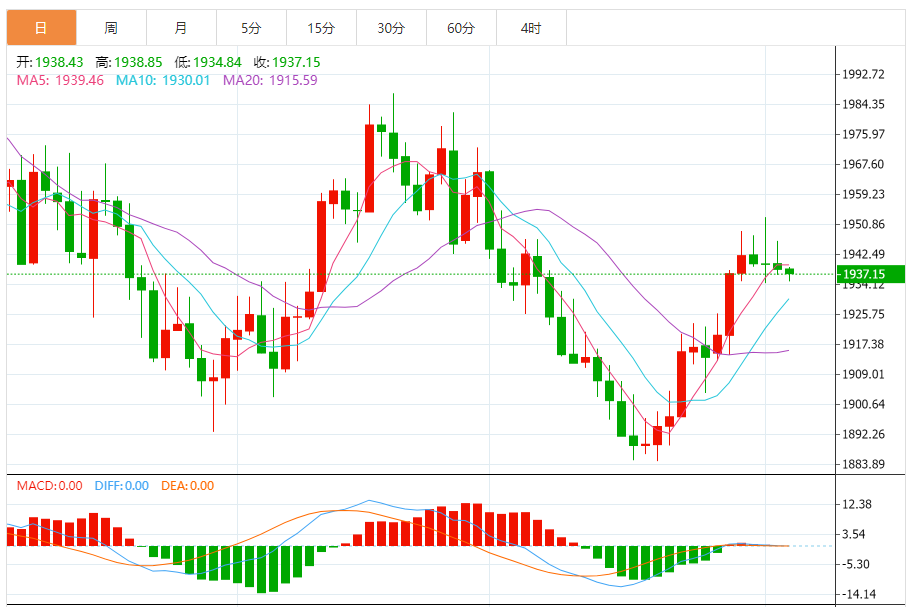Image resolution: width=913 pixels, height=607 pixels.
Task: Click the current price tag 1937.15
Action: [x=870, y=274]
